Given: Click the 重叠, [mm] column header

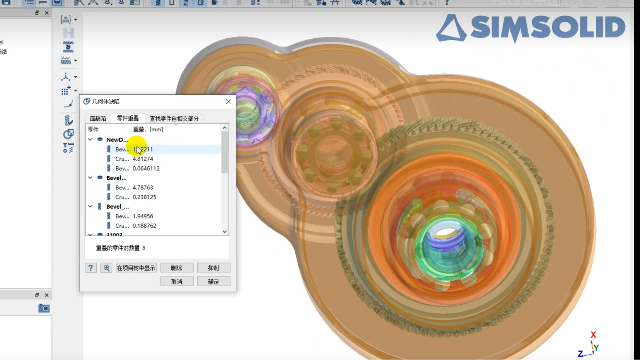Looking at the screenshot, I should tap(148, 129).
